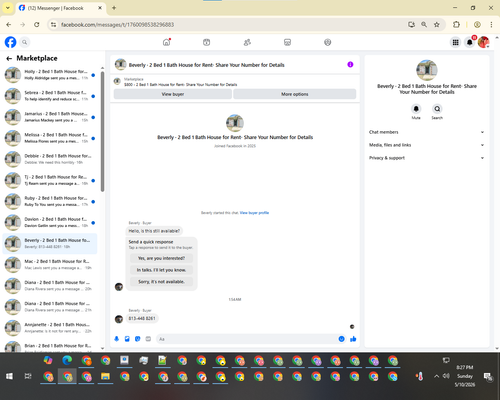Open File Explorer from the taskbar
This screenshot has height=400, width=500.
105,376
